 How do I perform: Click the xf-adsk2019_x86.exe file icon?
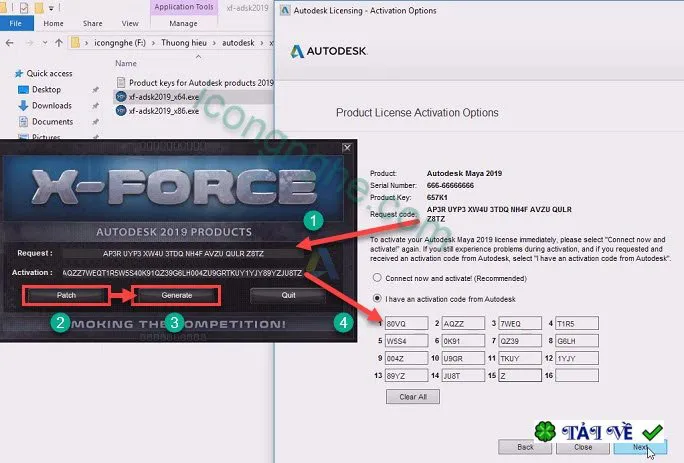point(121,111)
